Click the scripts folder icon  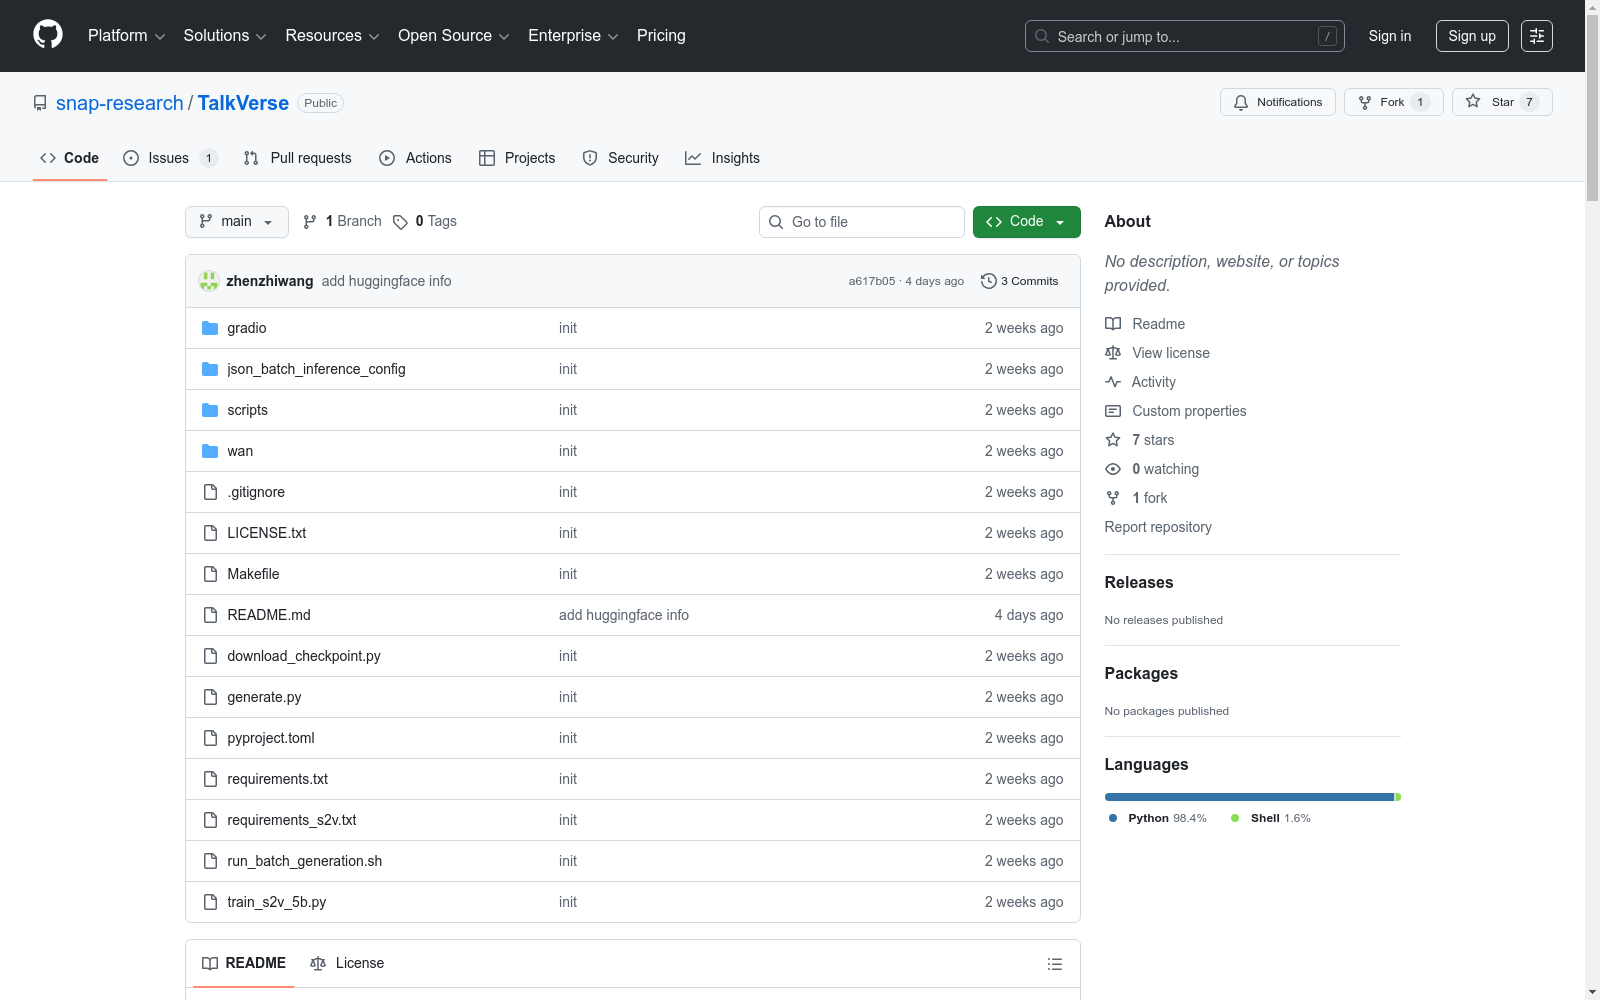(x=210, y=410)
